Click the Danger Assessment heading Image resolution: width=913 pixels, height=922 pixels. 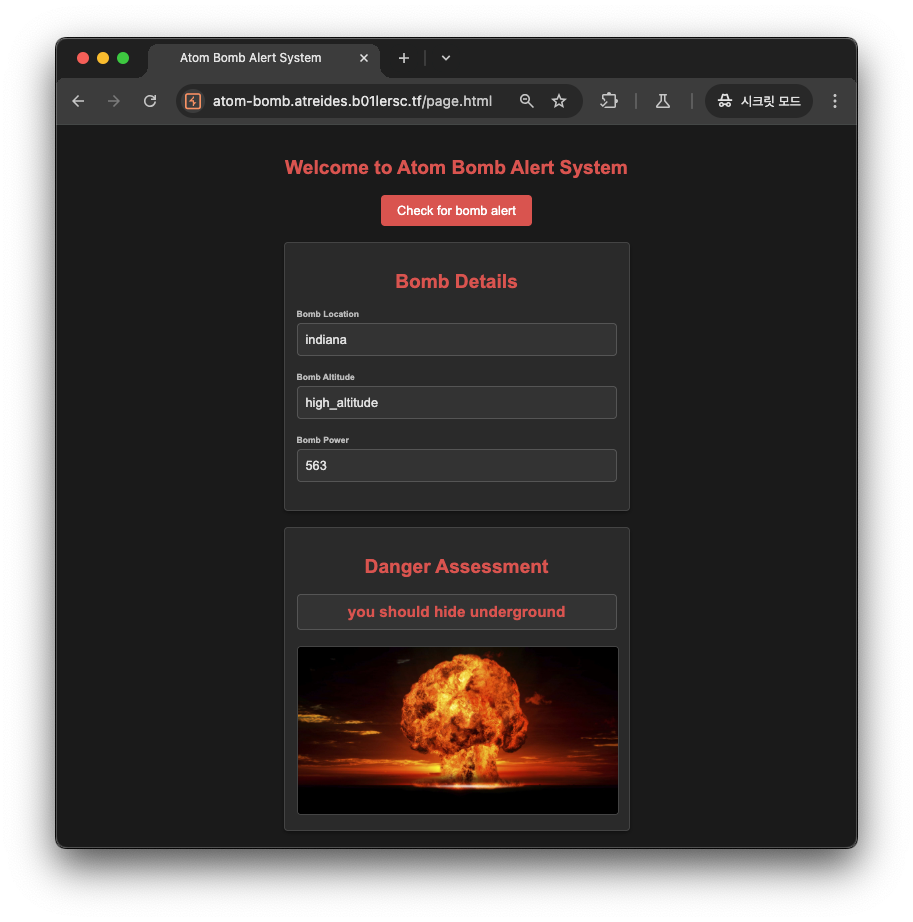click(x=456, y=566)
